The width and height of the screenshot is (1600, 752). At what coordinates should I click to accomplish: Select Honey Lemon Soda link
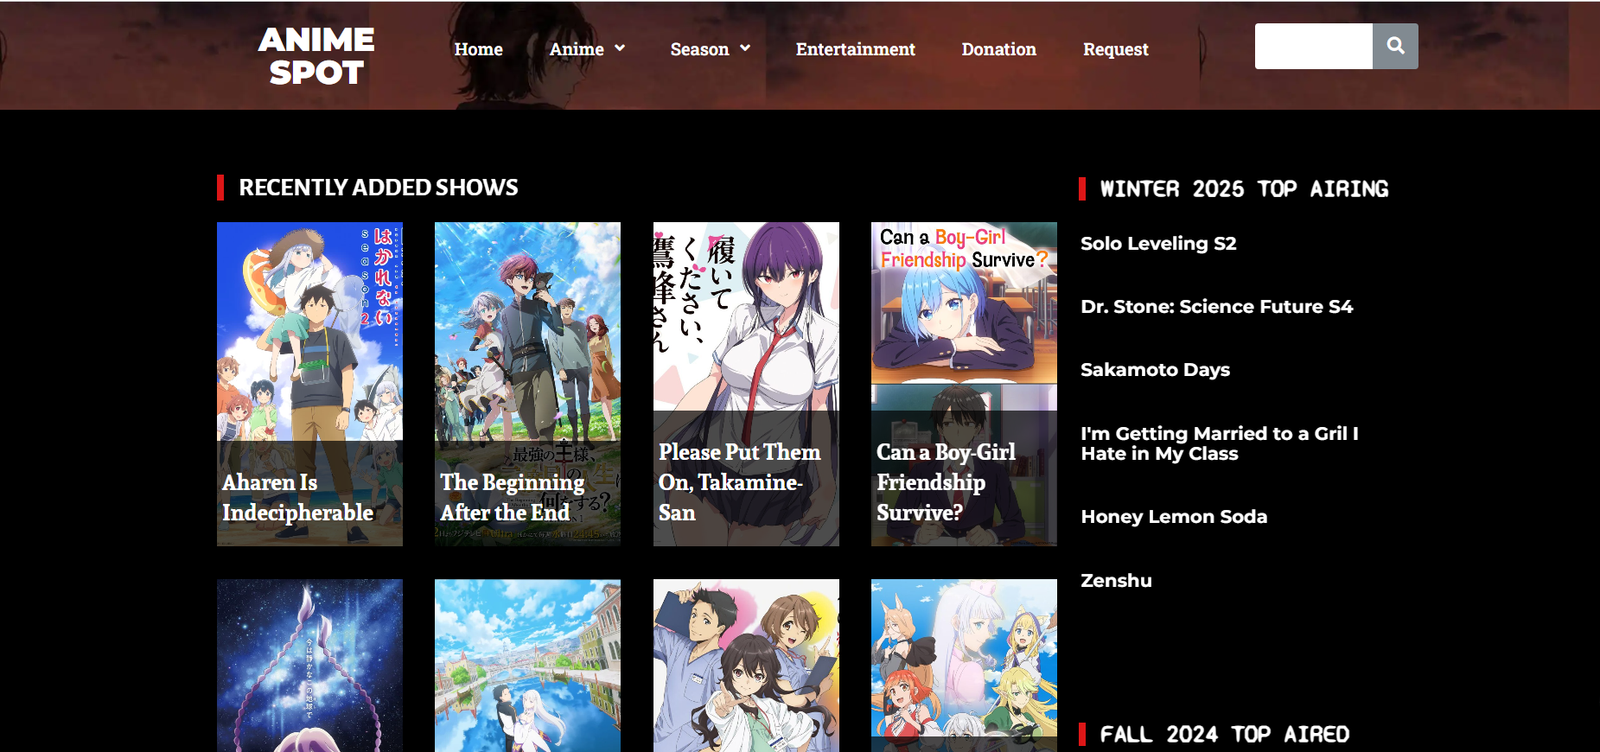tap(1173, 517)
